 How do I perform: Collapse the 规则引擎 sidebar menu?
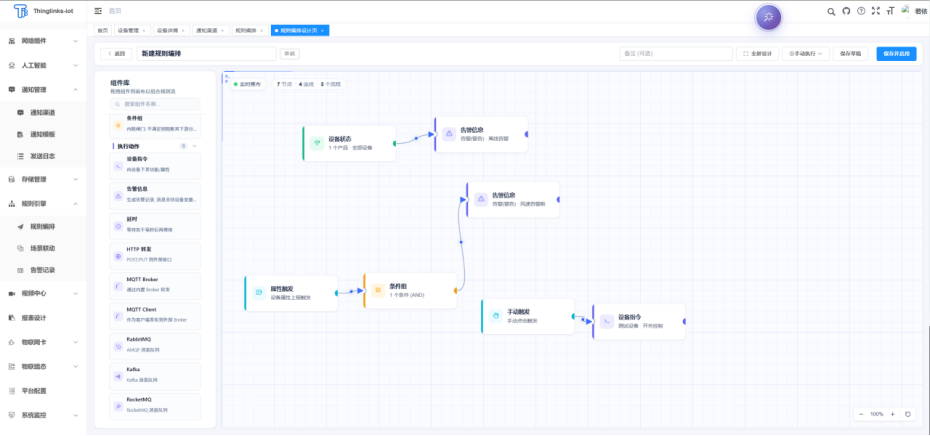tap(43, 203)
